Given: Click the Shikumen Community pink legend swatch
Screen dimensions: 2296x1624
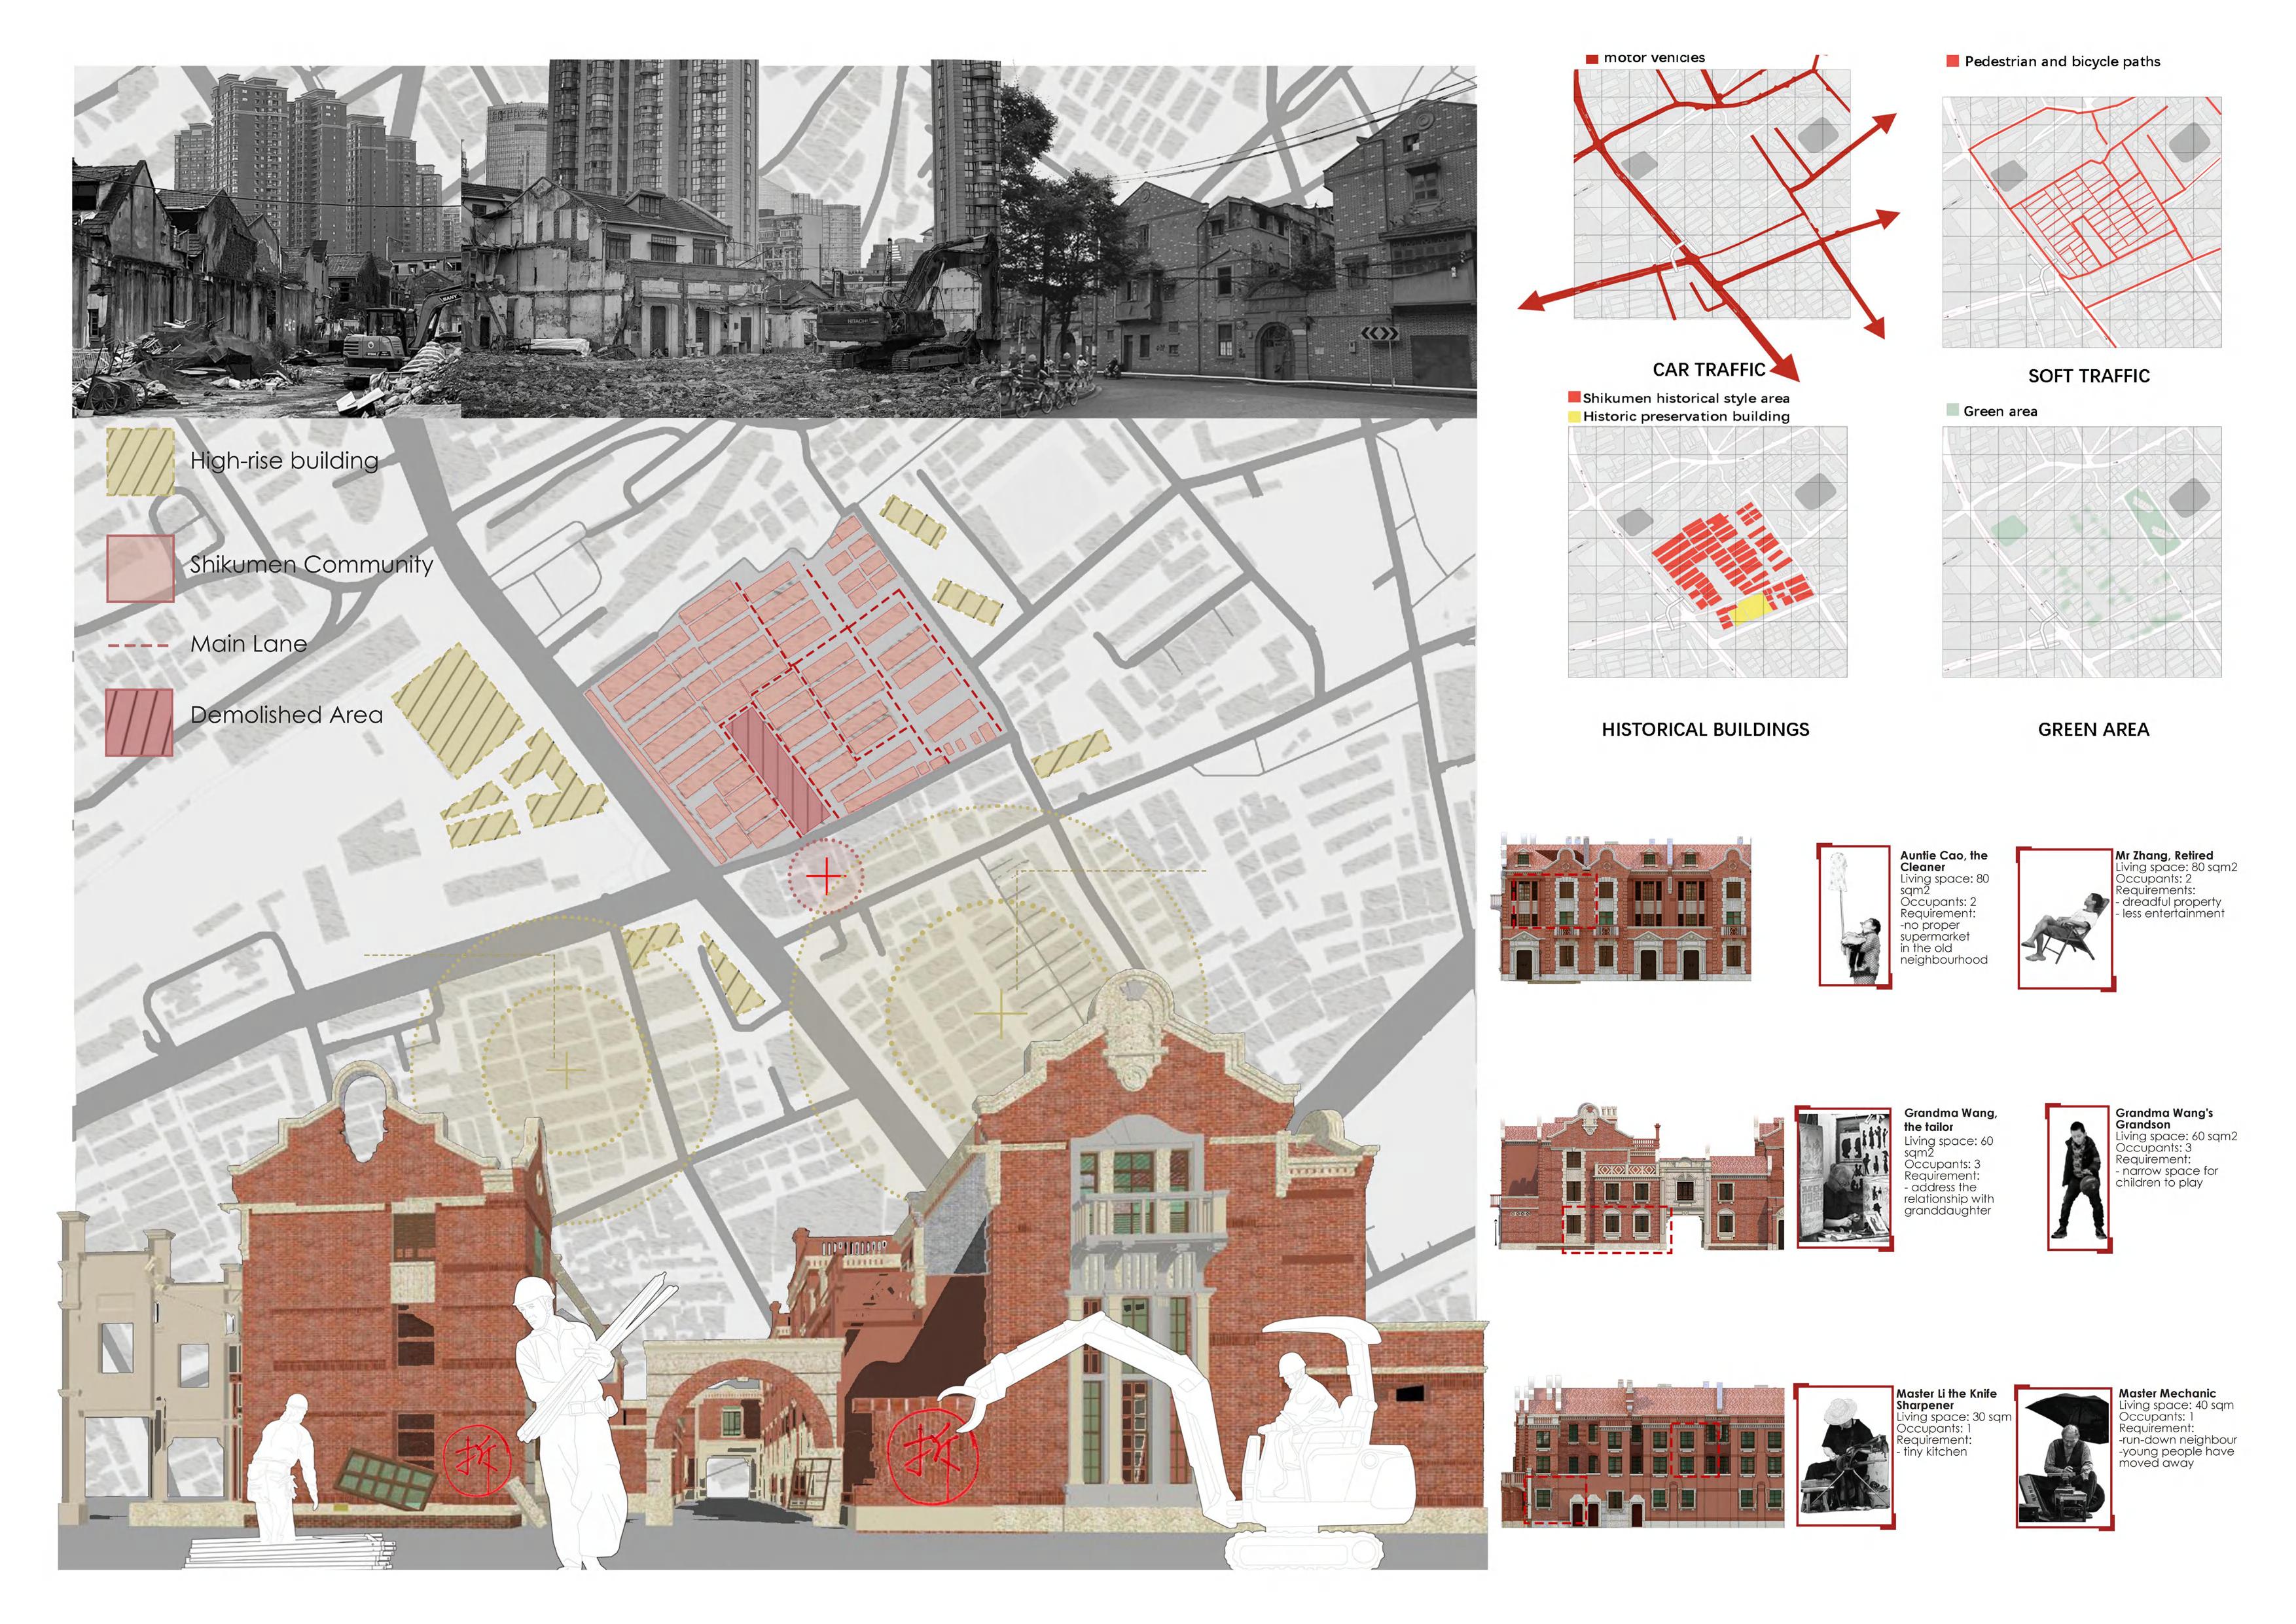Looking at the screenshot, I should (x=140, y=568).
